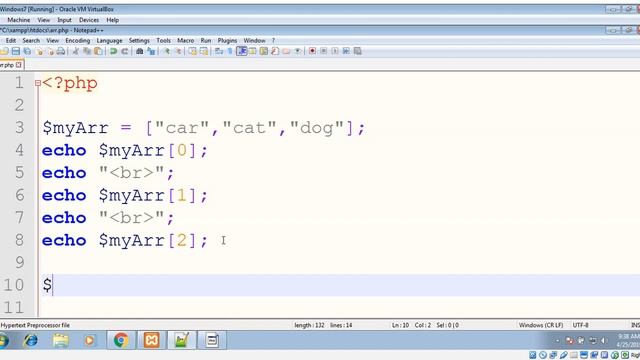The image size is (640, 360).
Task: Open the VirtualBox Help menu
Action: click(113, 20)
